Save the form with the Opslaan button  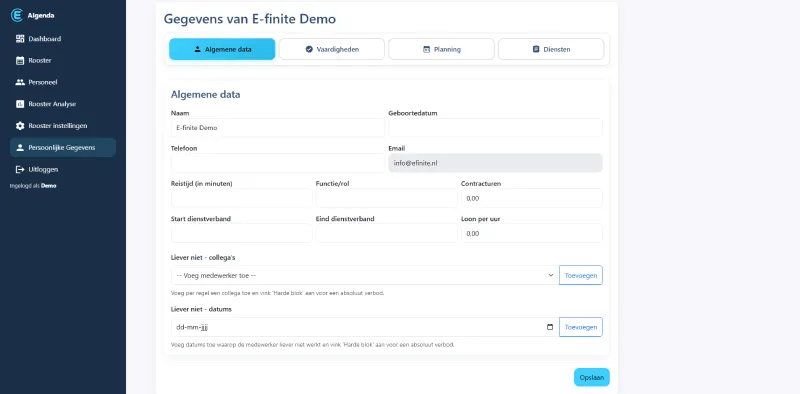click(591, 378)
